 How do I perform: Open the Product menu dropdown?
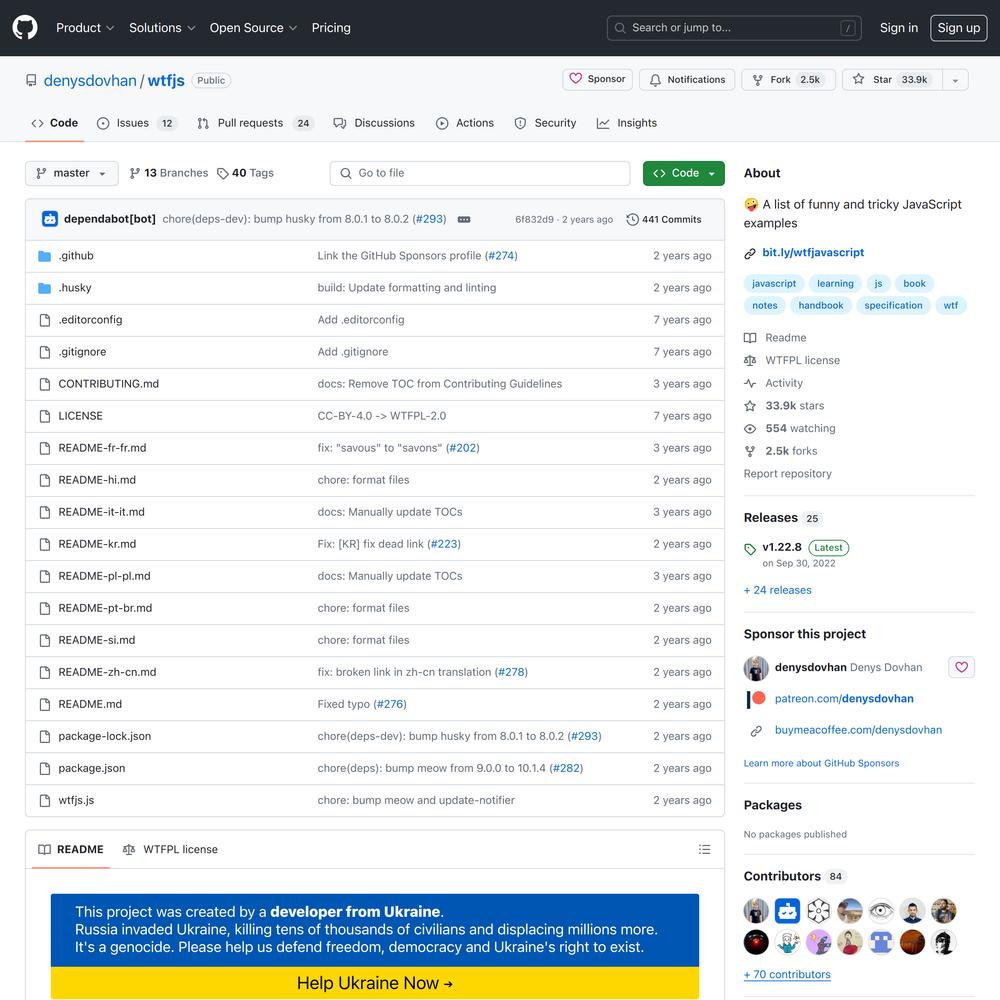85,28
